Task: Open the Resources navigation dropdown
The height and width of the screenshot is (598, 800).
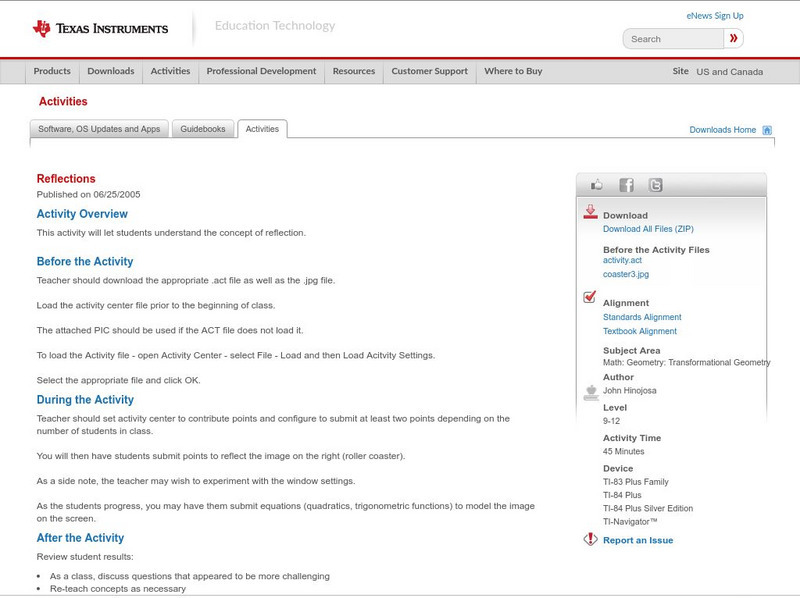Action: click(354, 72)
